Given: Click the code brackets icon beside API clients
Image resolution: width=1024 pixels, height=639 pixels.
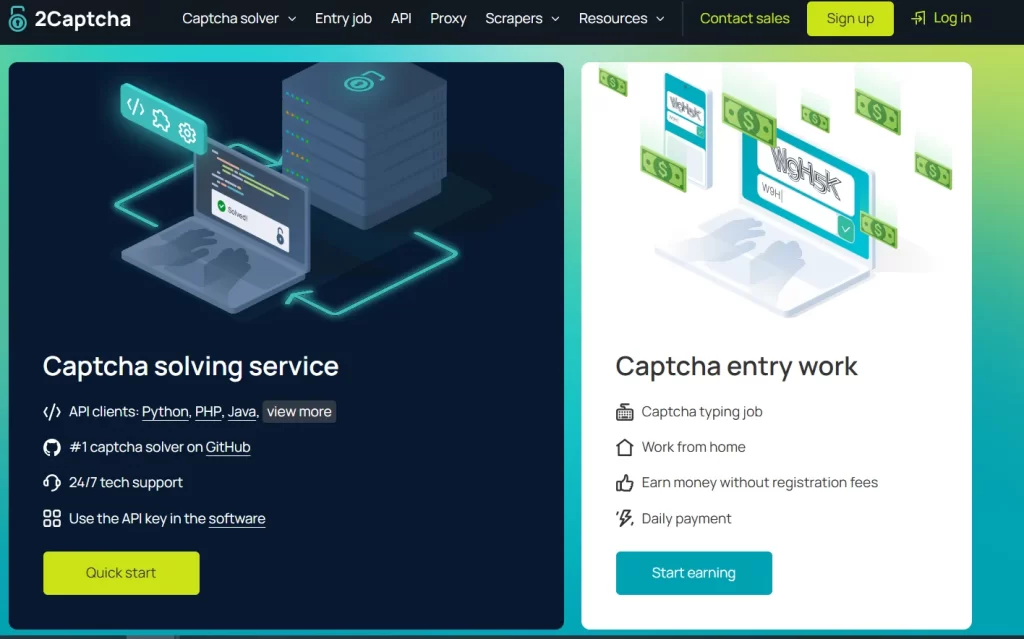Looking at the screenshot, I should [x=52, y=412].
